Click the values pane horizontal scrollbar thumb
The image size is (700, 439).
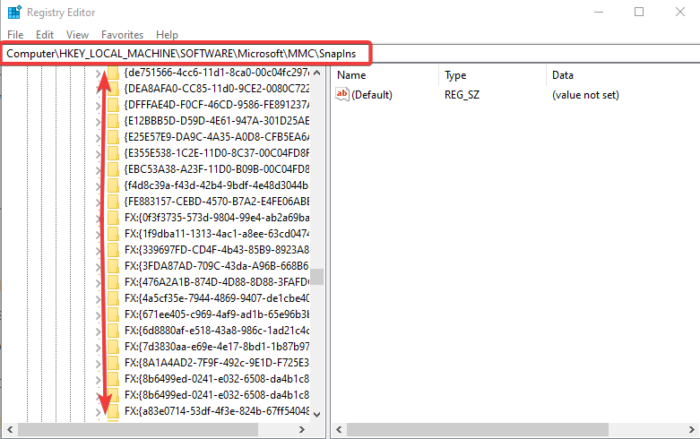pyautogui.click(x=478, y=430)
